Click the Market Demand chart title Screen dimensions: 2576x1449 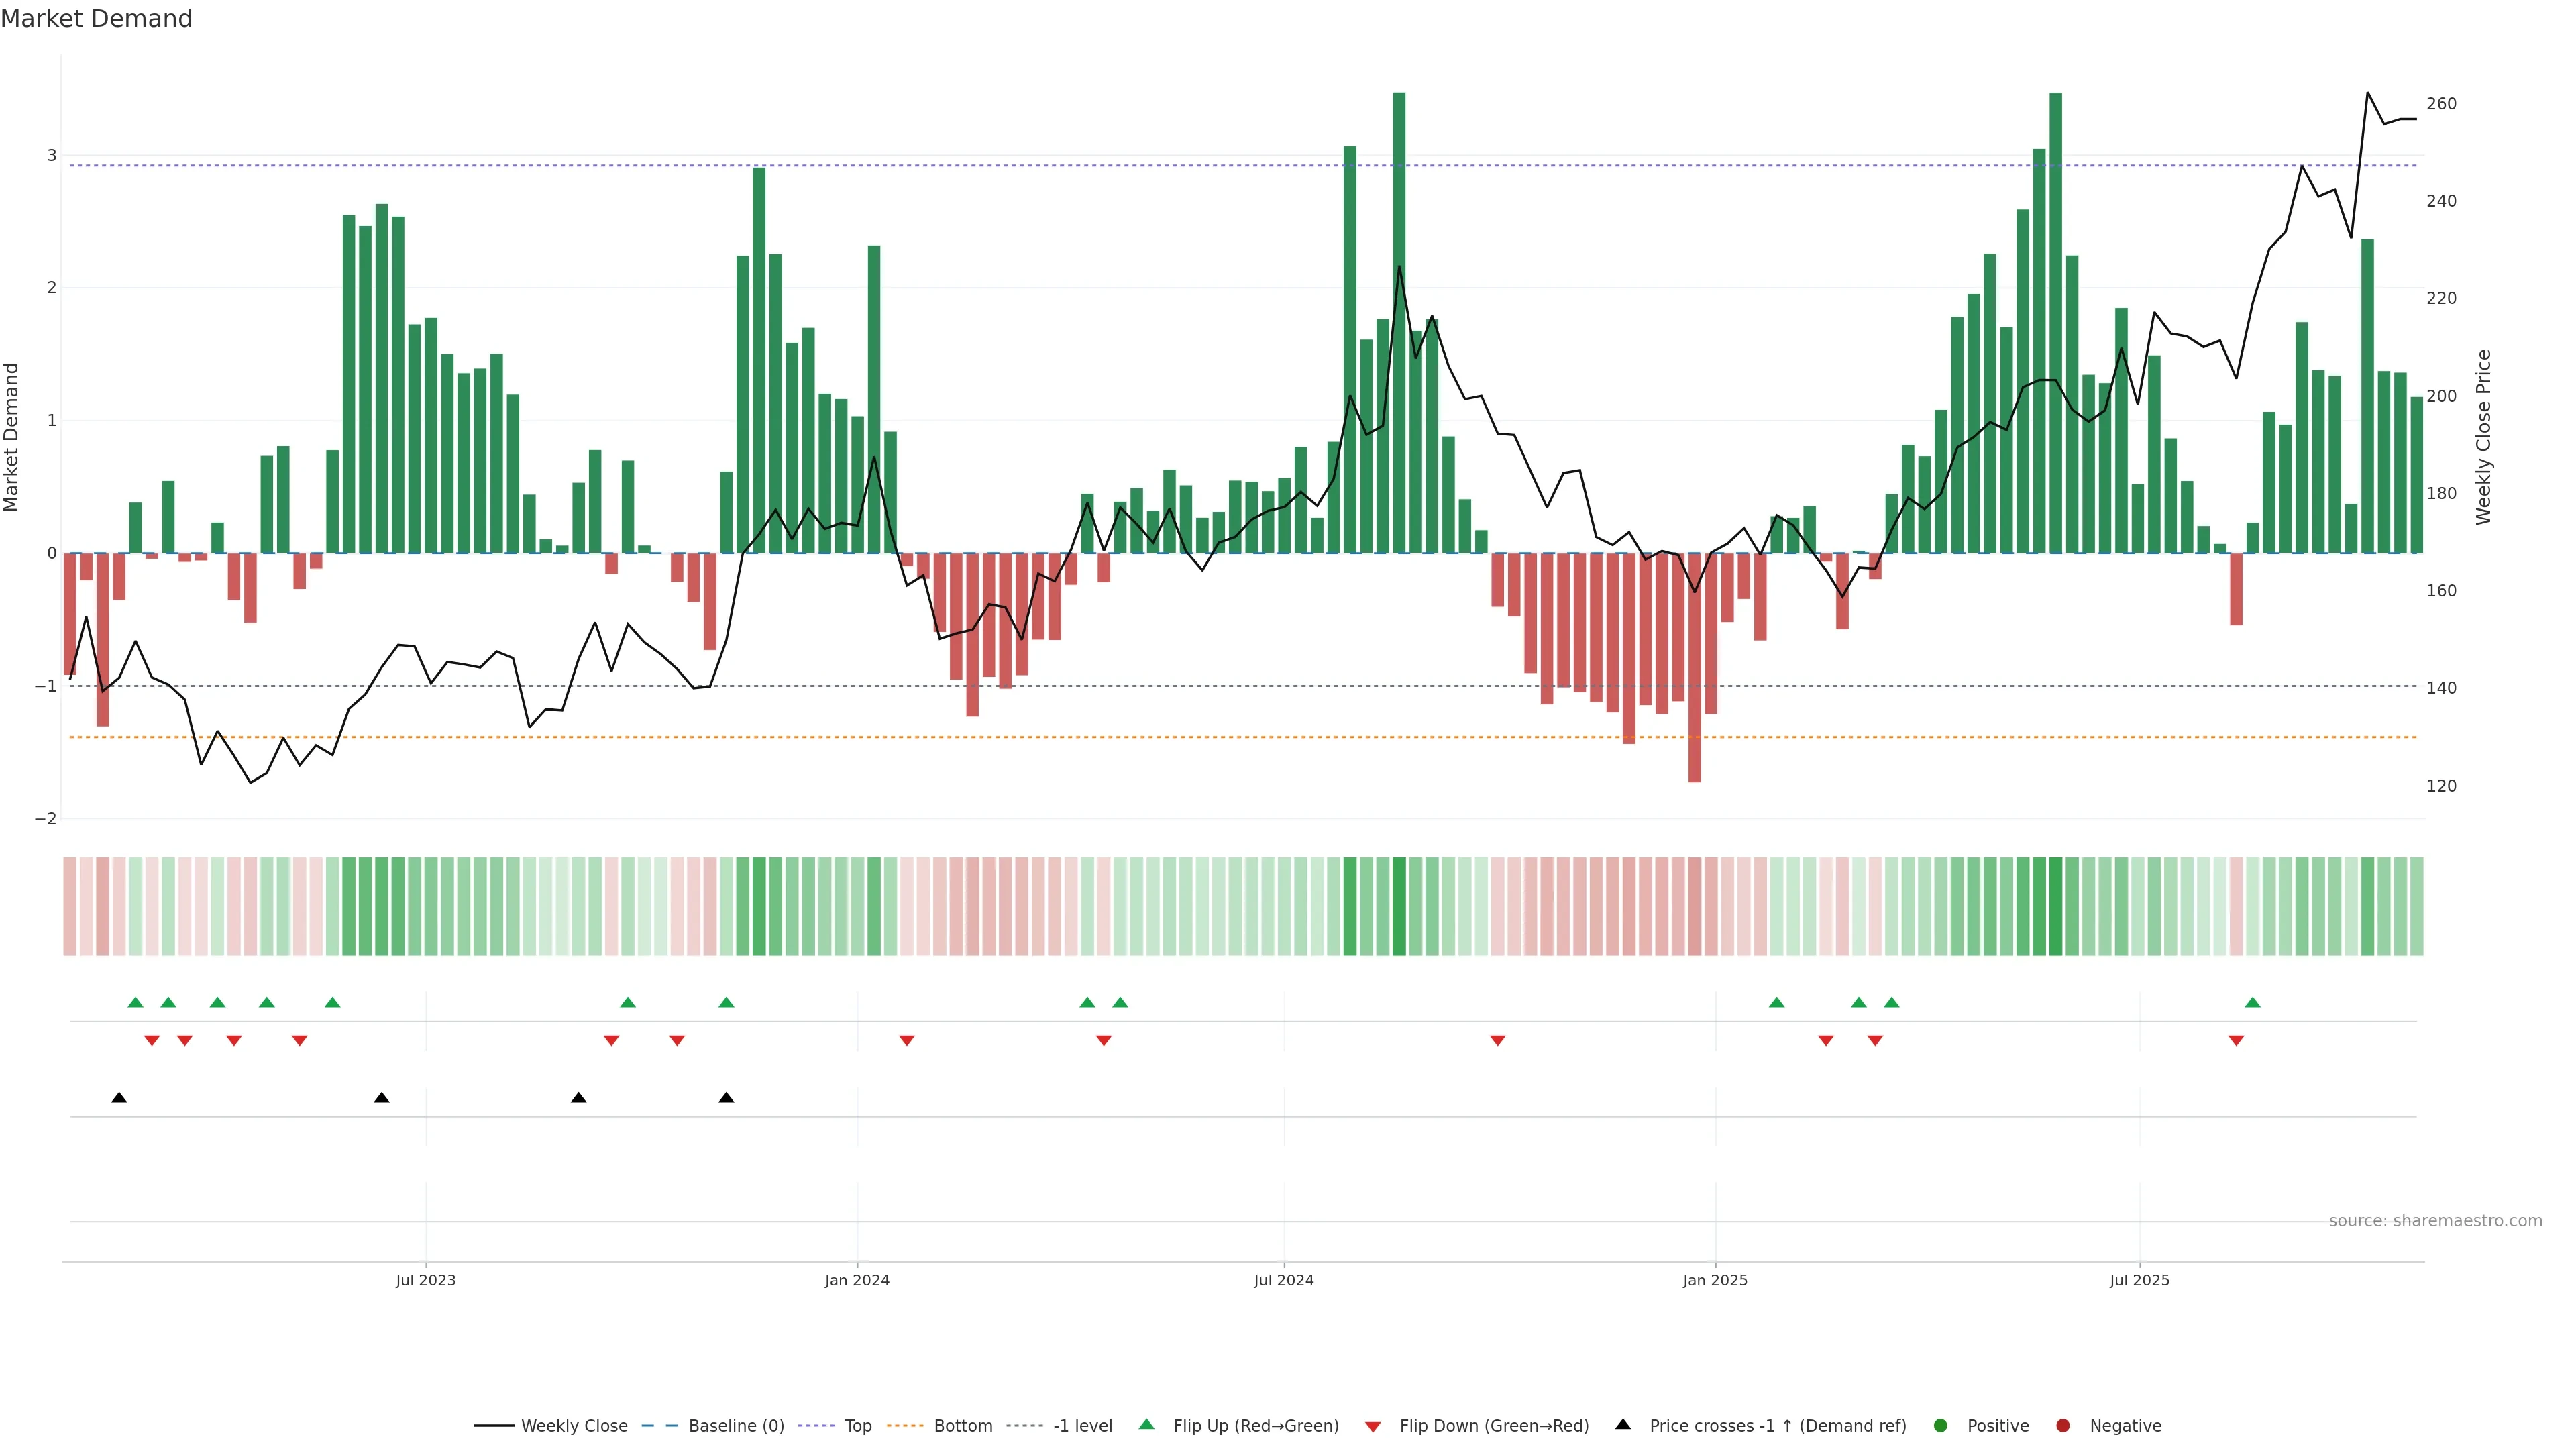pos(96,19)
